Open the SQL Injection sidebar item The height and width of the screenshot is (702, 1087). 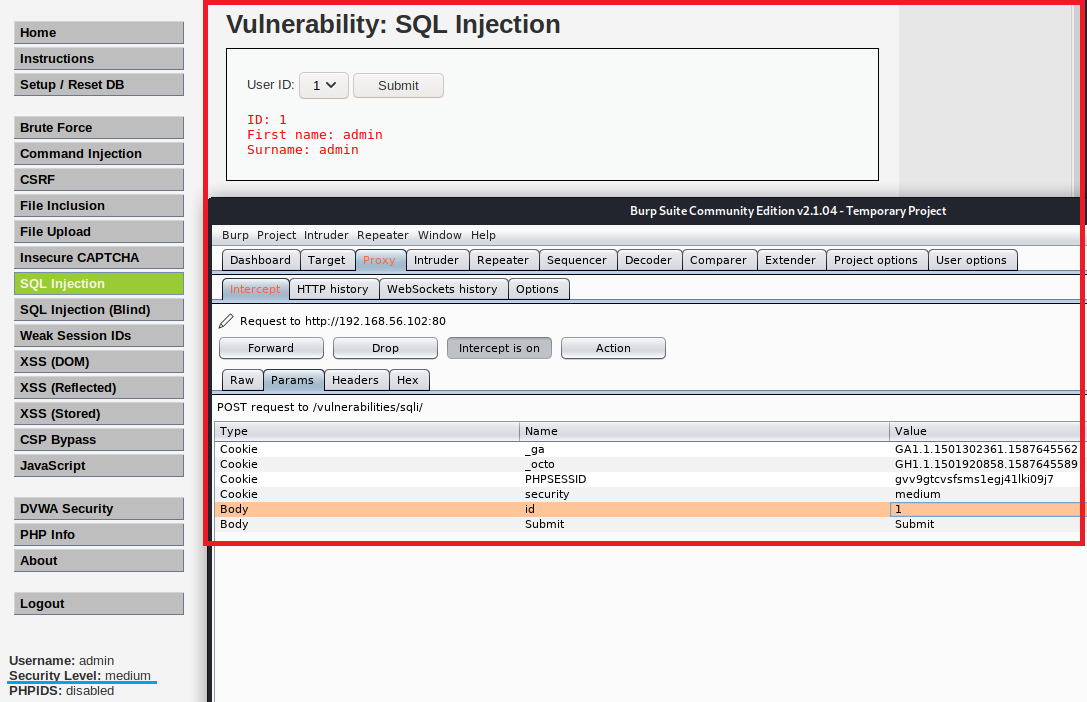click(98, 283)
